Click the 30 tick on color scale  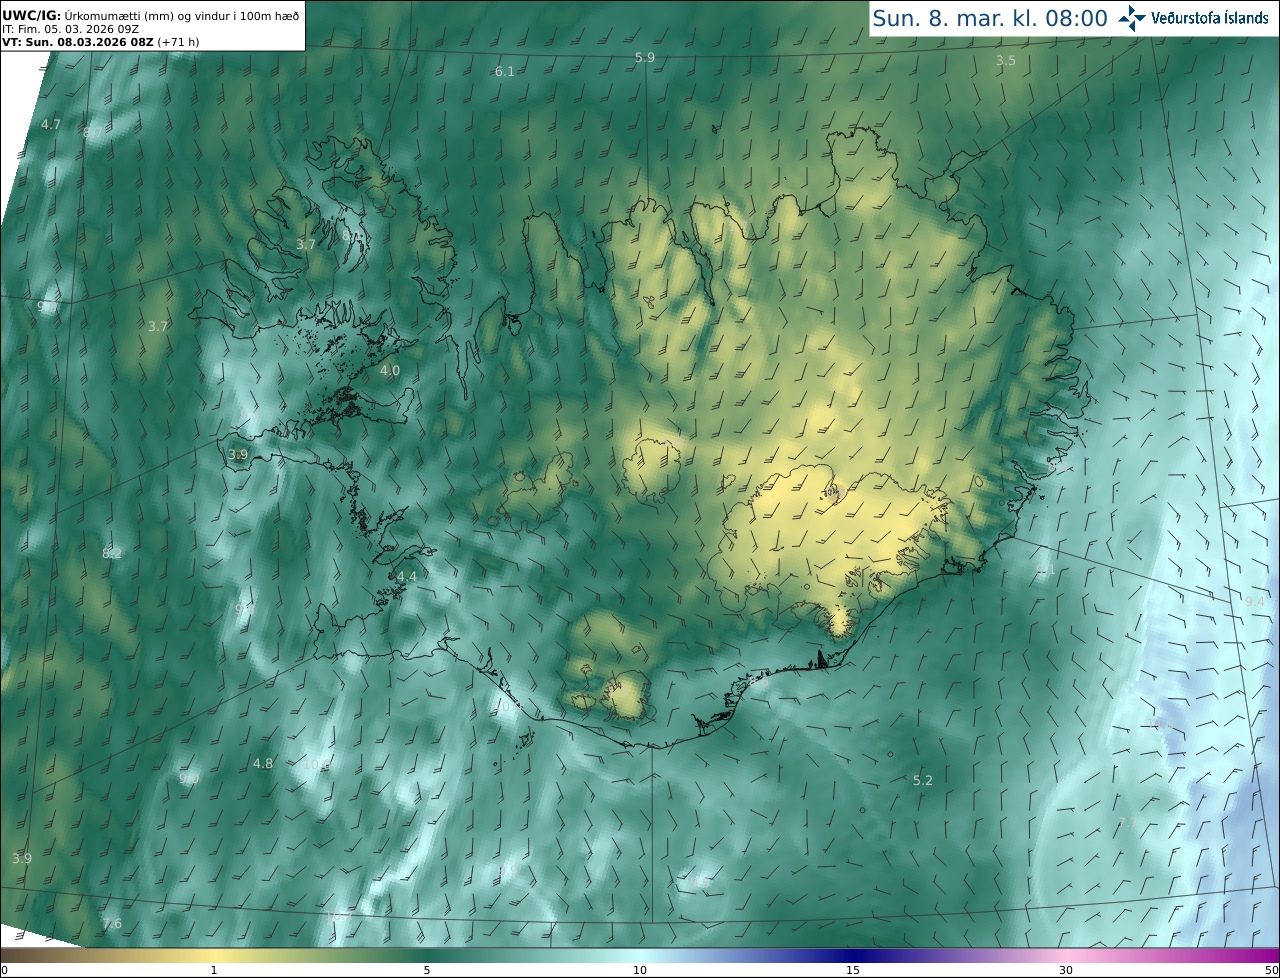[1066, 970]
